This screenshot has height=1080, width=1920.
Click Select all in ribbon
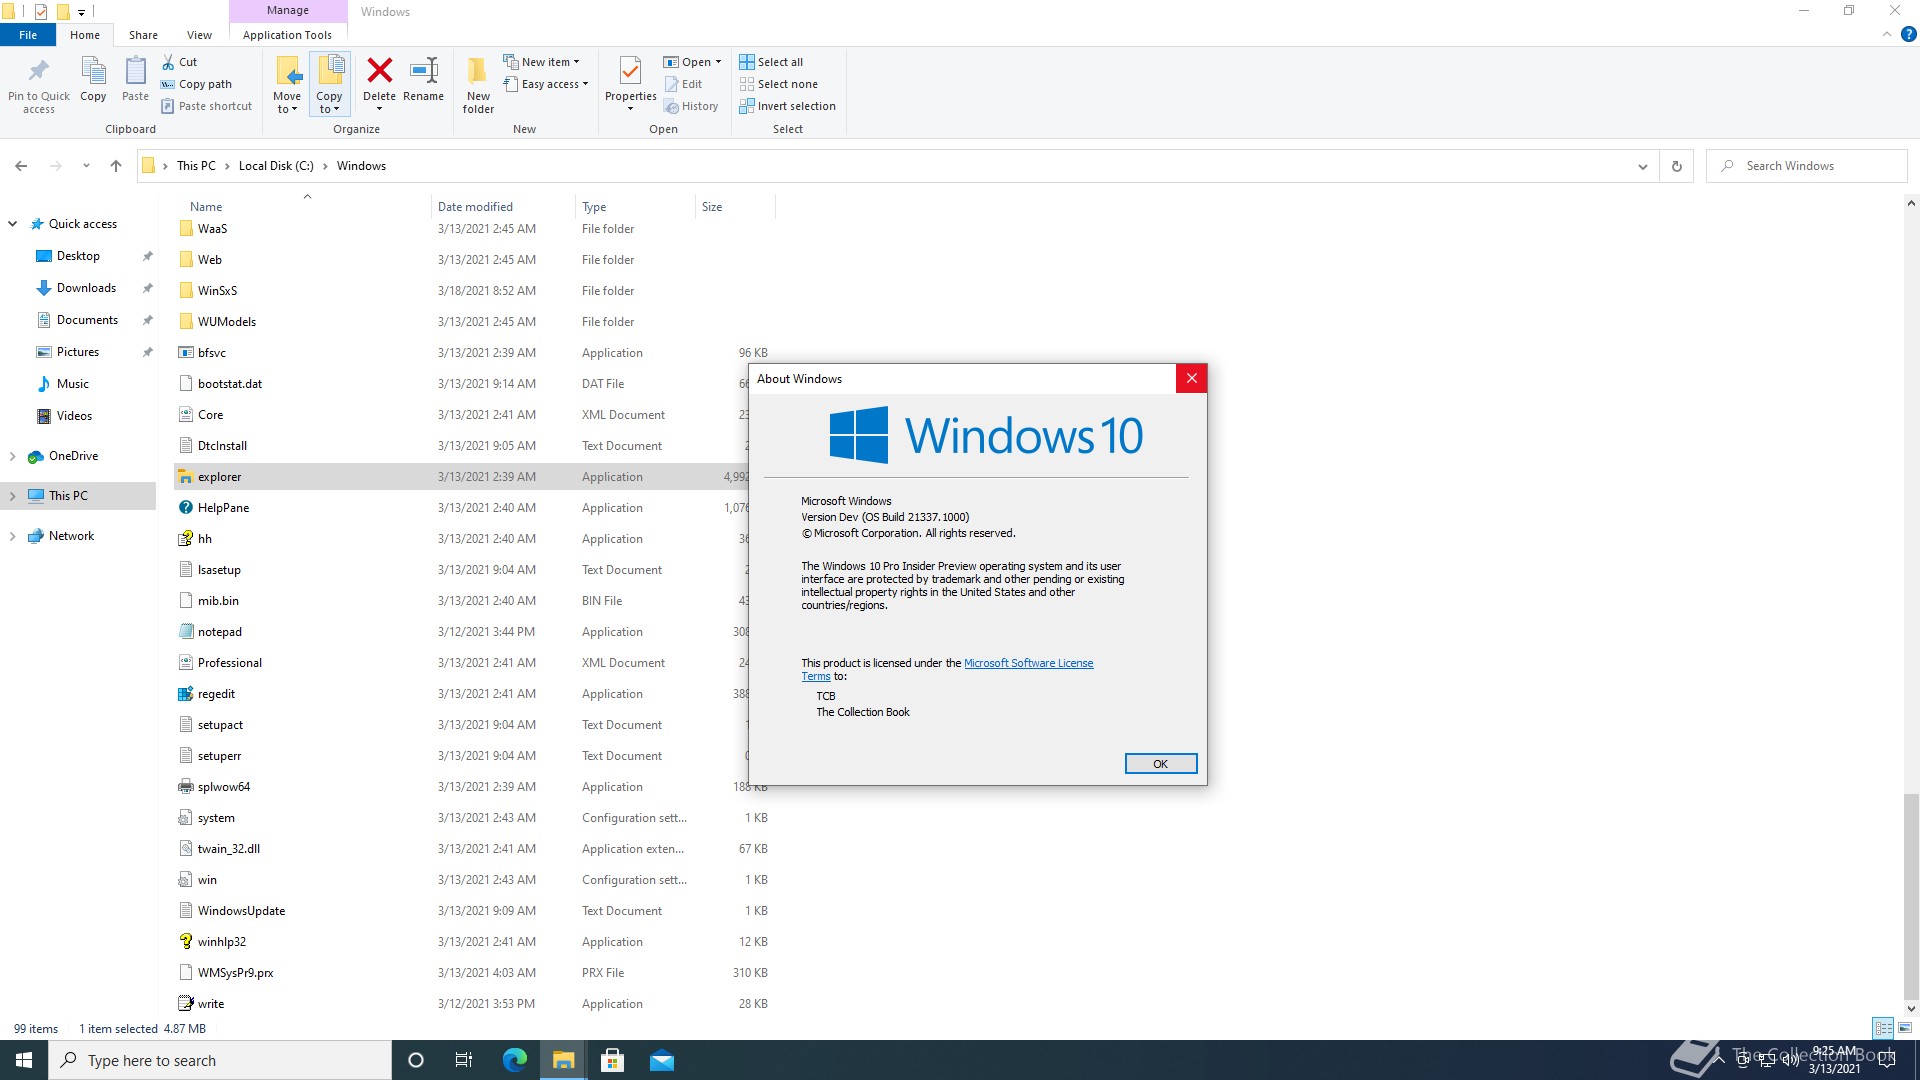771,62
